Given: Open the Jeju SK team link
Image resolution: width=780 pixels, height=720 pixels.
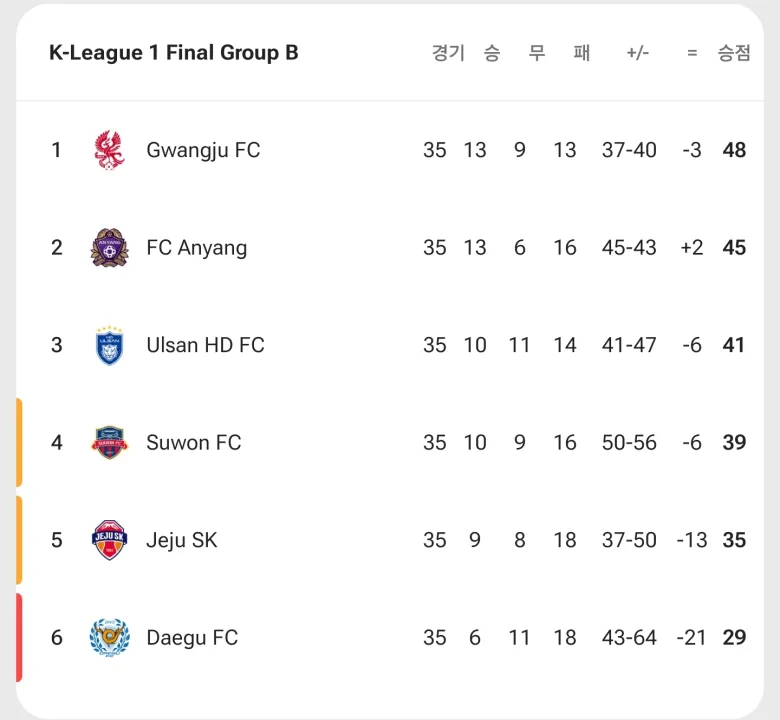Looking at the screenshot, I should tap(182, 540).
